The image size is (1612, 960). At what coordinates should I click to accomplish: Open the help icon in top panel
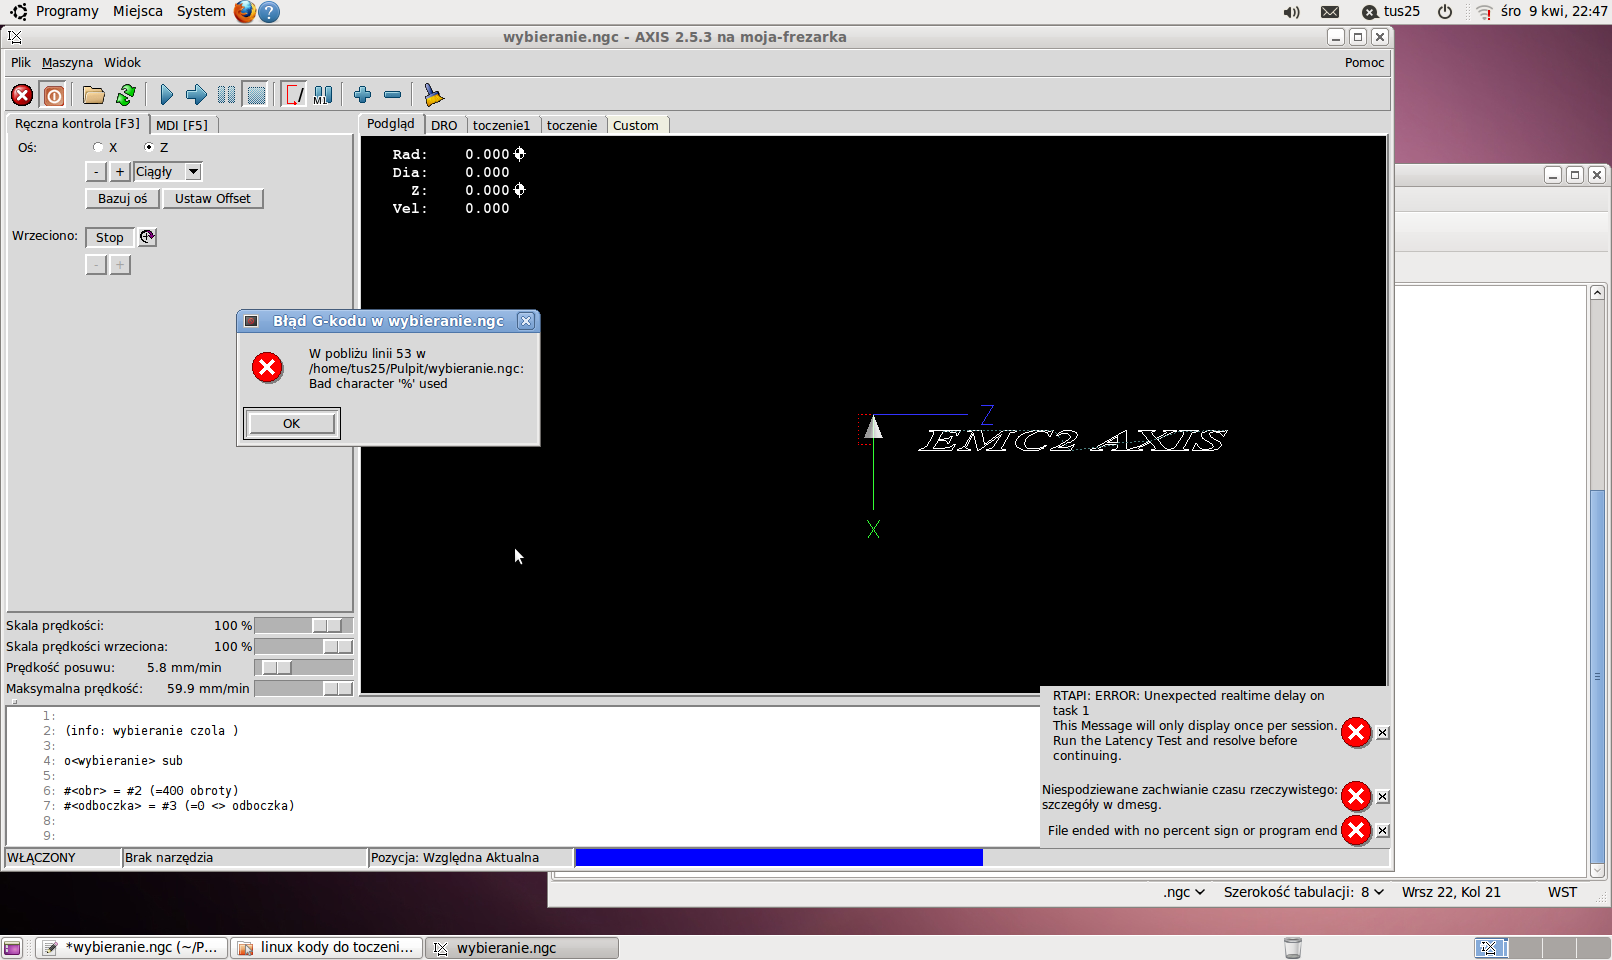tap(269, 12)
